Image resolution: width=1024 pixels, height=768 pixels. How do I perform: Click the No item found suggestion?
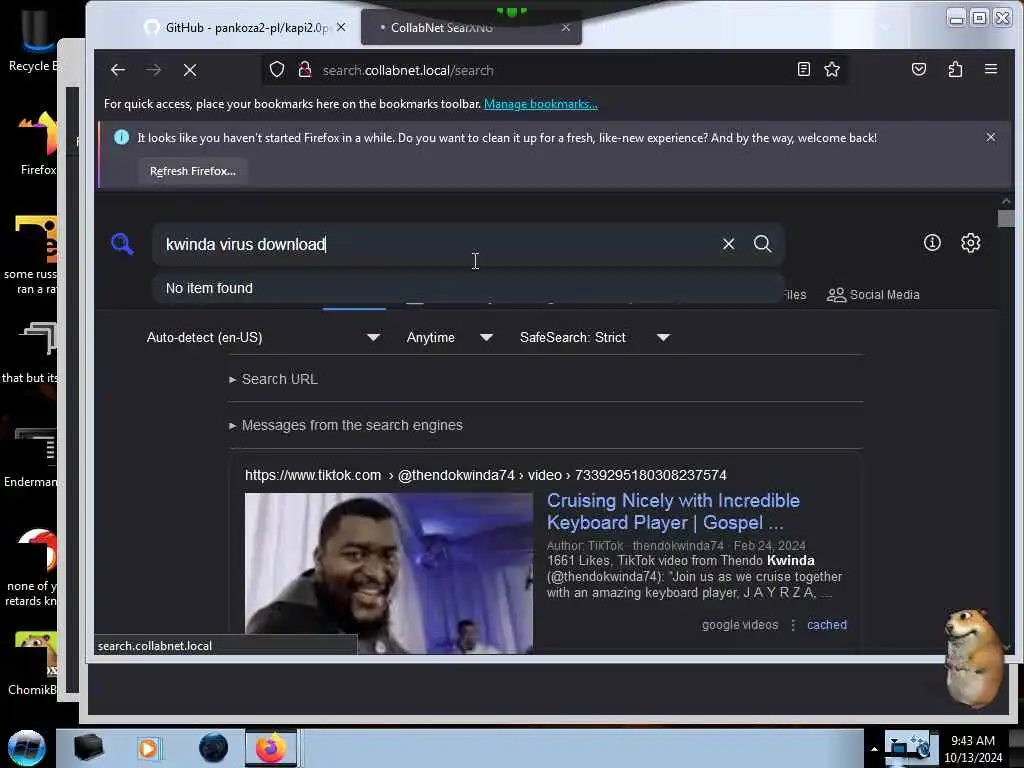coord(468,288)
